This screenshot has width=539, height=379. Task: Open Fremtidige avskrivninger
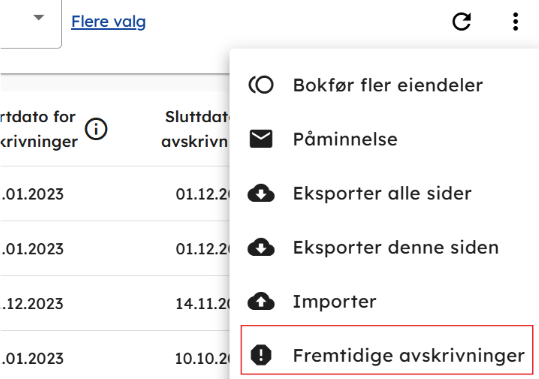pos(387,350)
